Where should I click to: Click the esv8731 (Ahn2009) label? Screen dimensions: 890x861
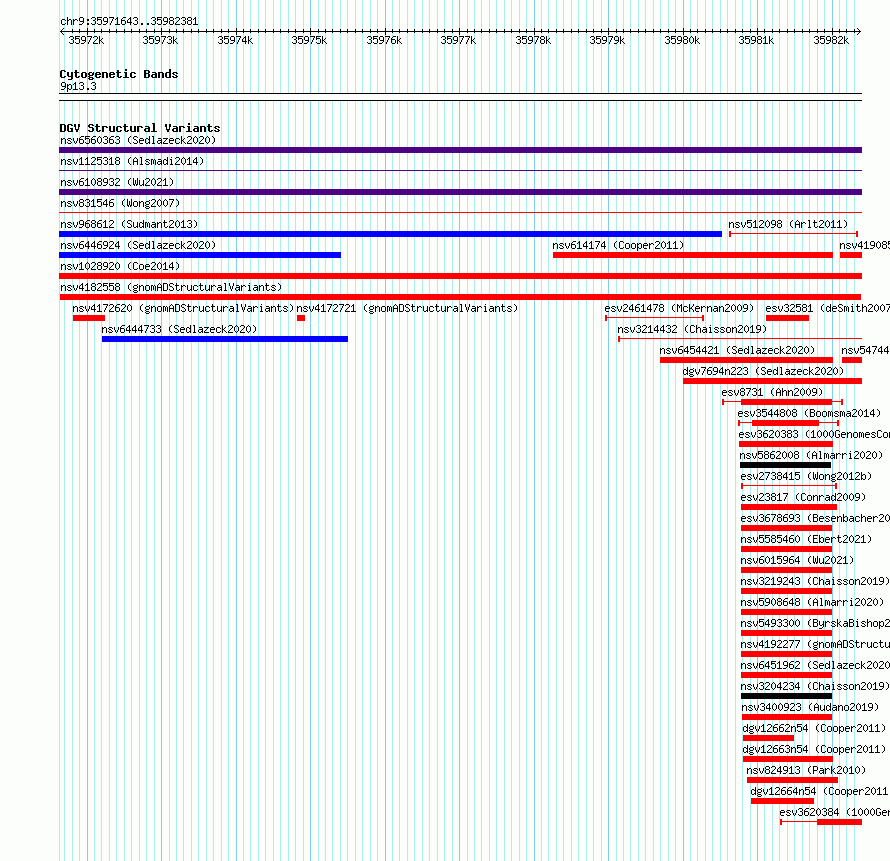point(772,392)
